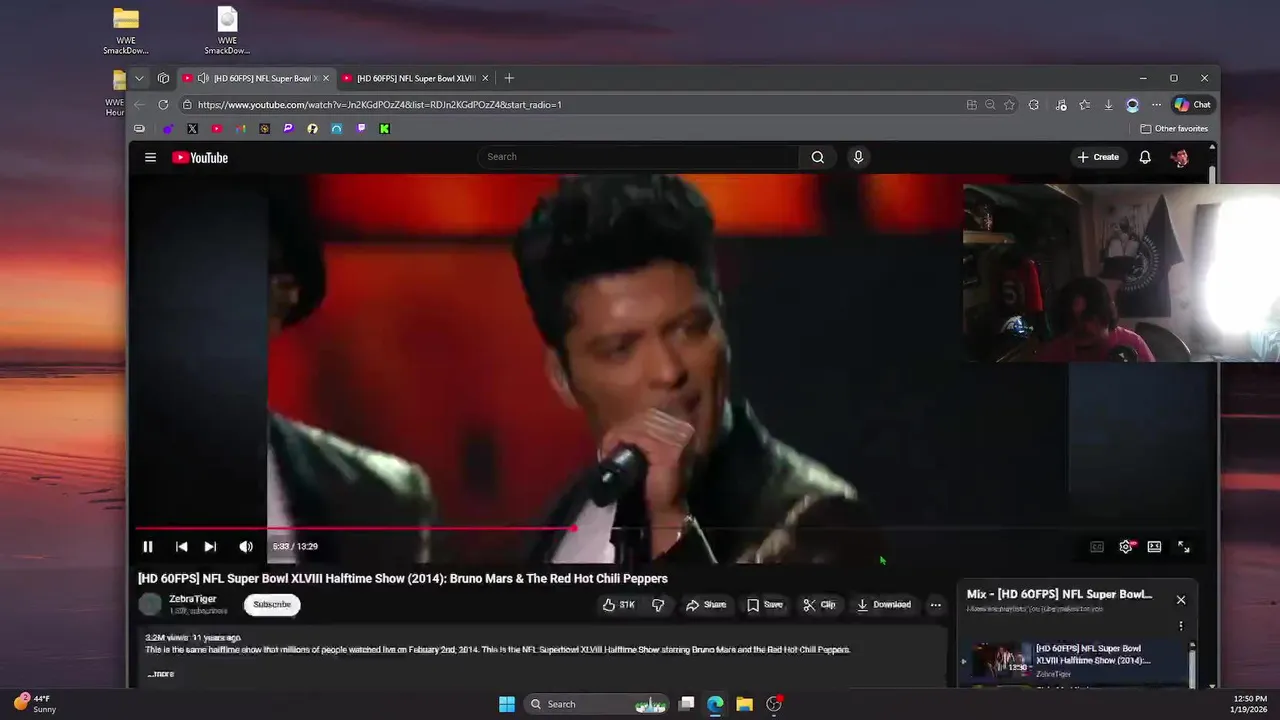Close the second browser tab
This screenshot has width=1280, height=720.
point(485,78)
